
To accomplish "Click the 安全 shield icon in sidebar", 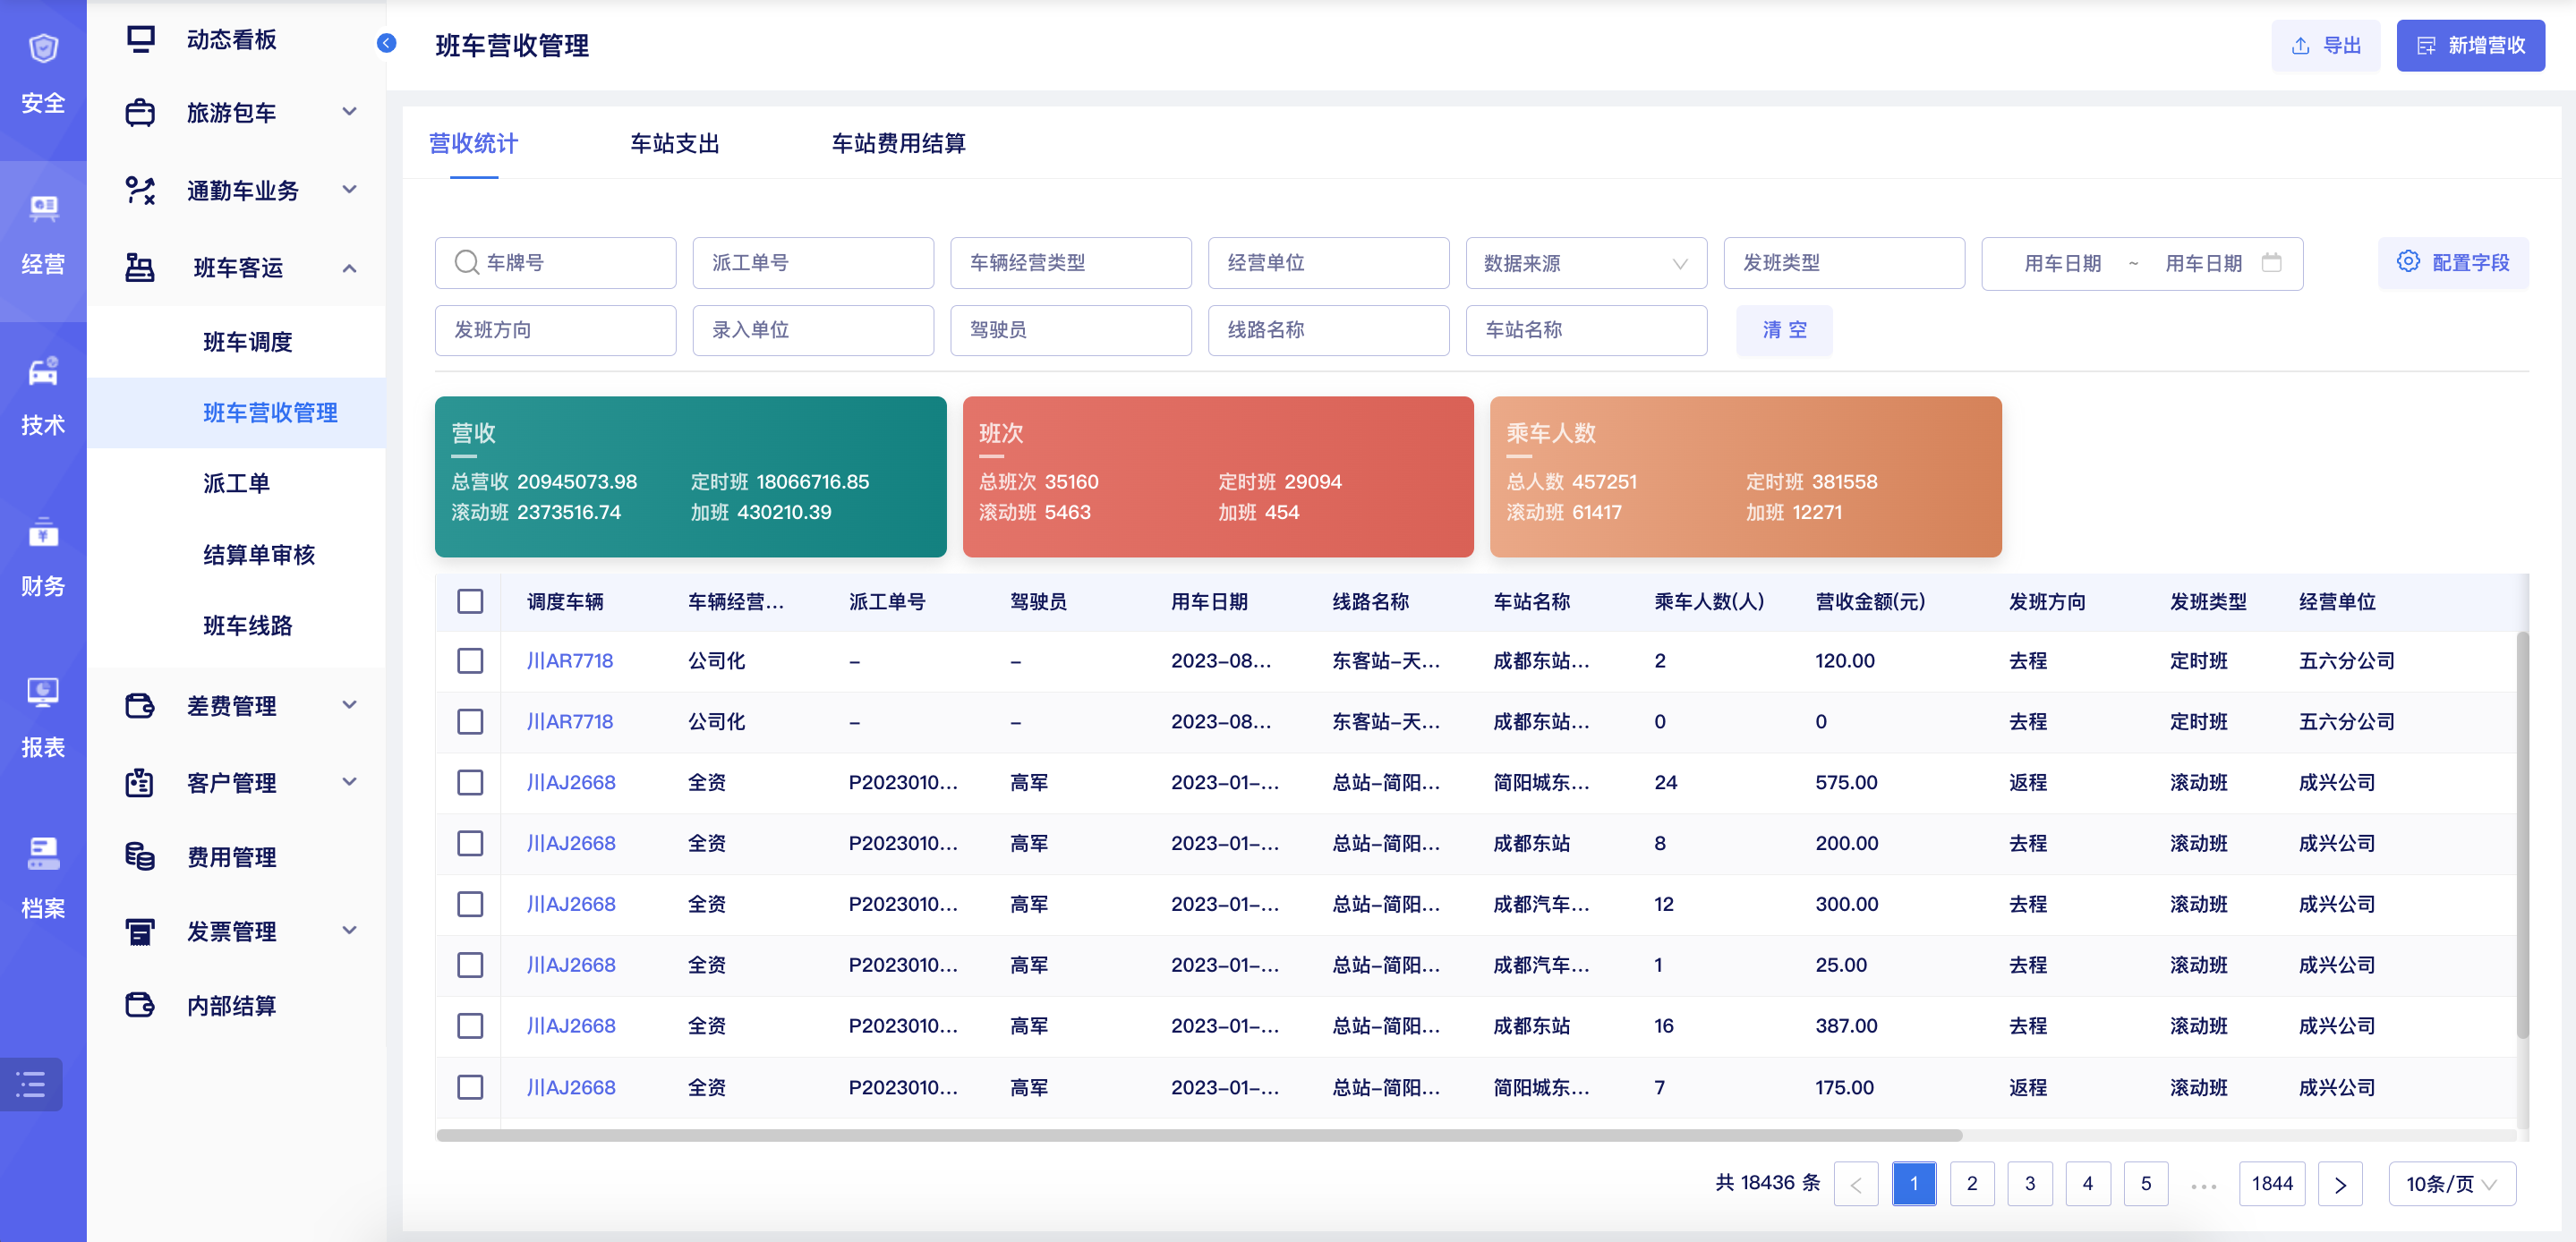I will (x=43, y=48).
